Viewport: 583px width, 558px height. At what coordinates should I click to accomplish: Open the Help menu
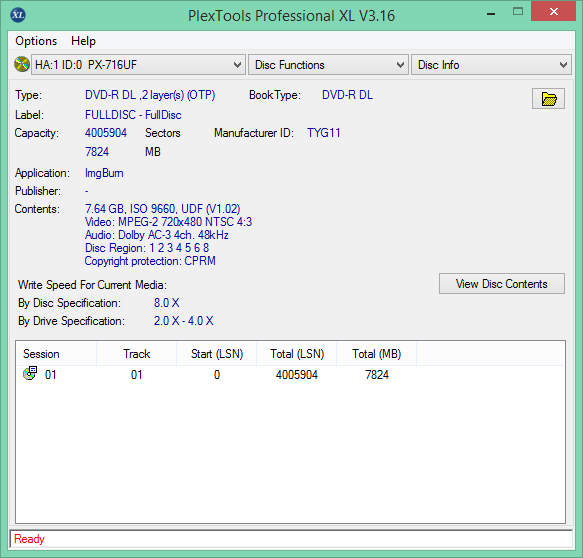83,41
